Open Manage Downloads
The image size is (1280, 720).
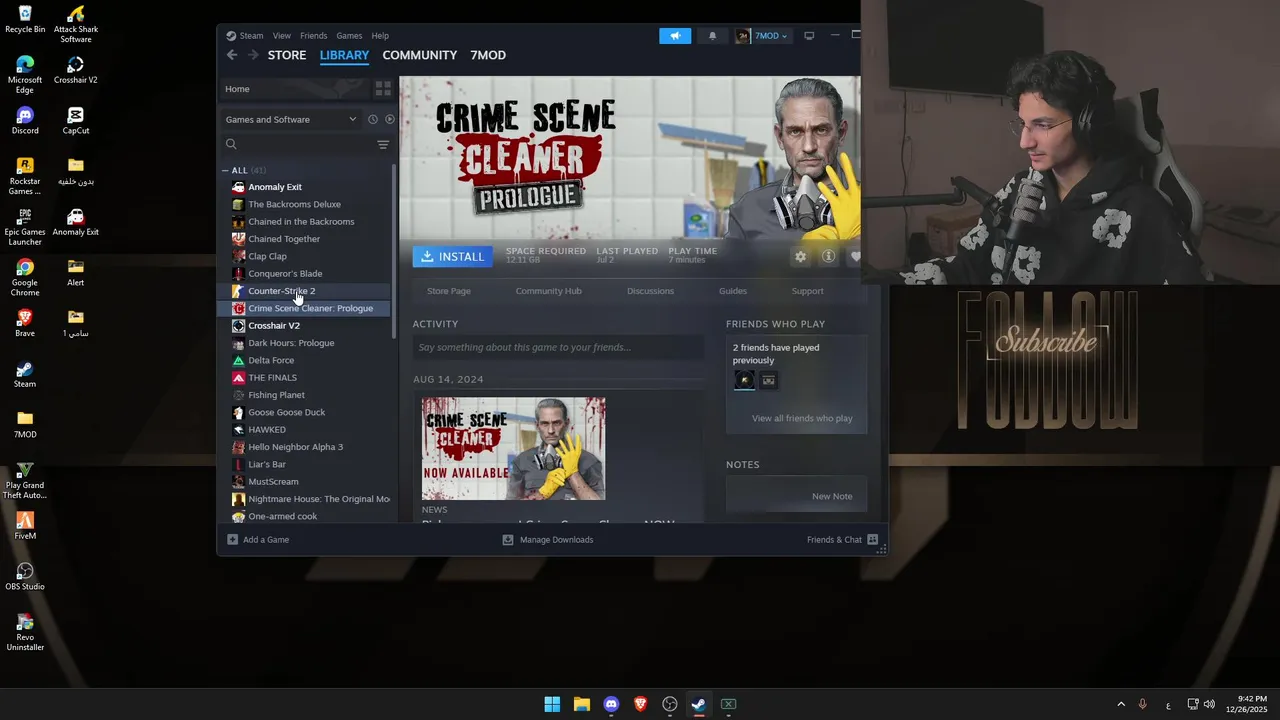(x=548, y=540)
